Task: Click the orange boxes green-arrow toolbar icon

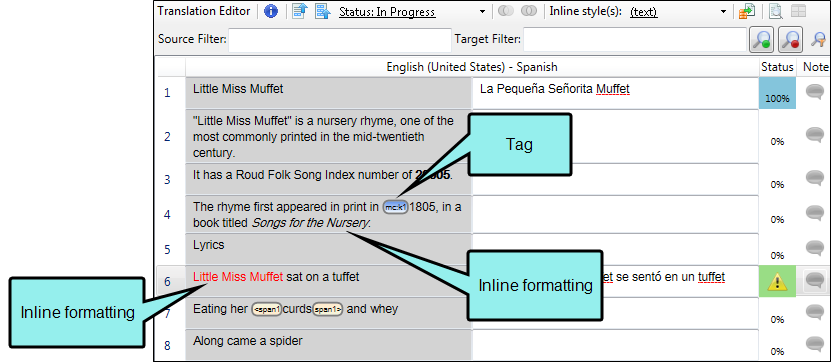Action: 747,12
